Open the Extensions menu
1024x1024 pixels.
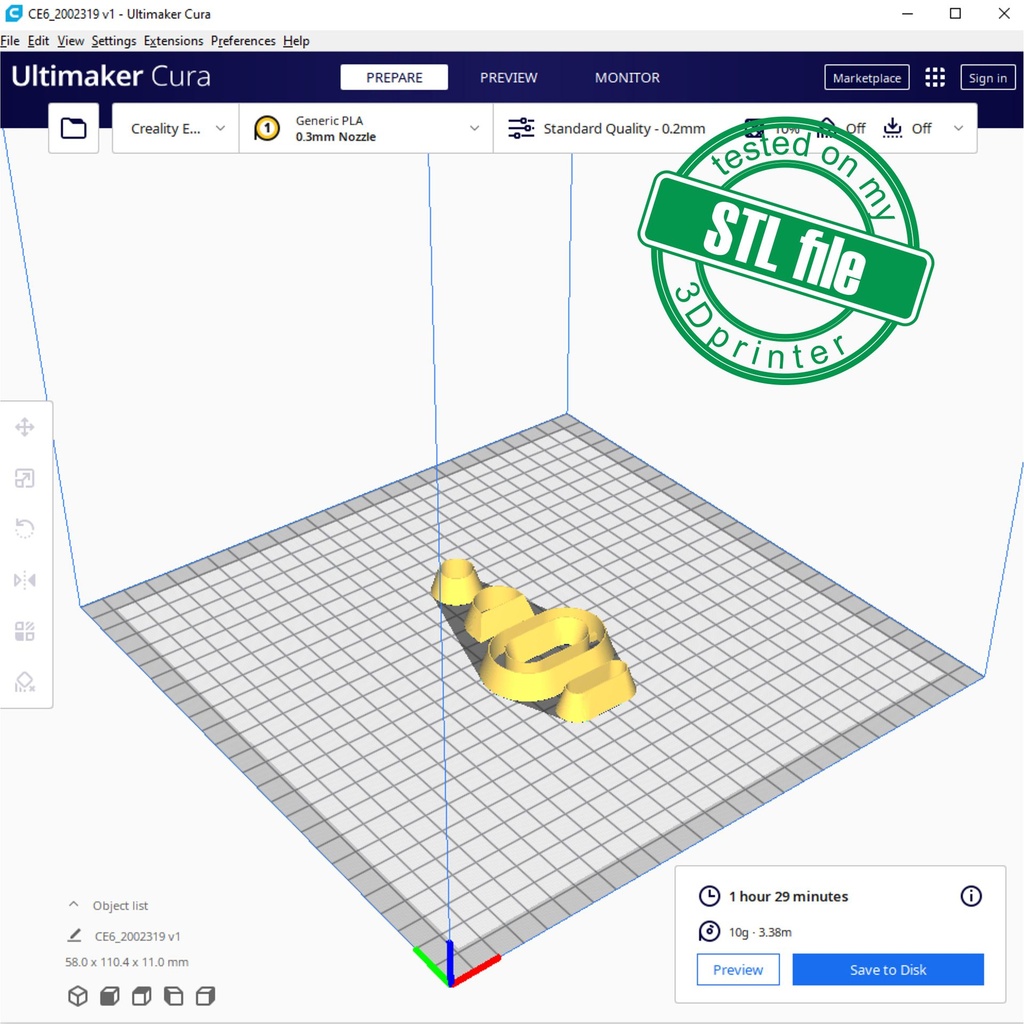tap(173, 41)
